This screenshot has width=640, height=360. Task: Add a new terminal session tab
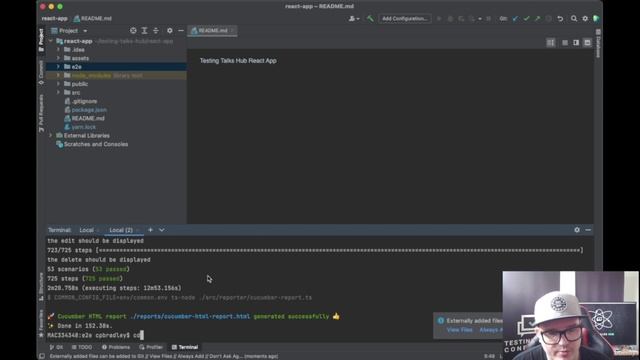tap(150, 230)
